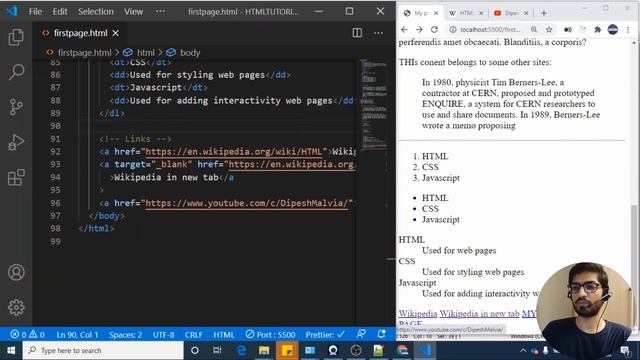Open the Chrome Extensions puzzle icon
Screen dimensions: 640x360
point(598,29)
